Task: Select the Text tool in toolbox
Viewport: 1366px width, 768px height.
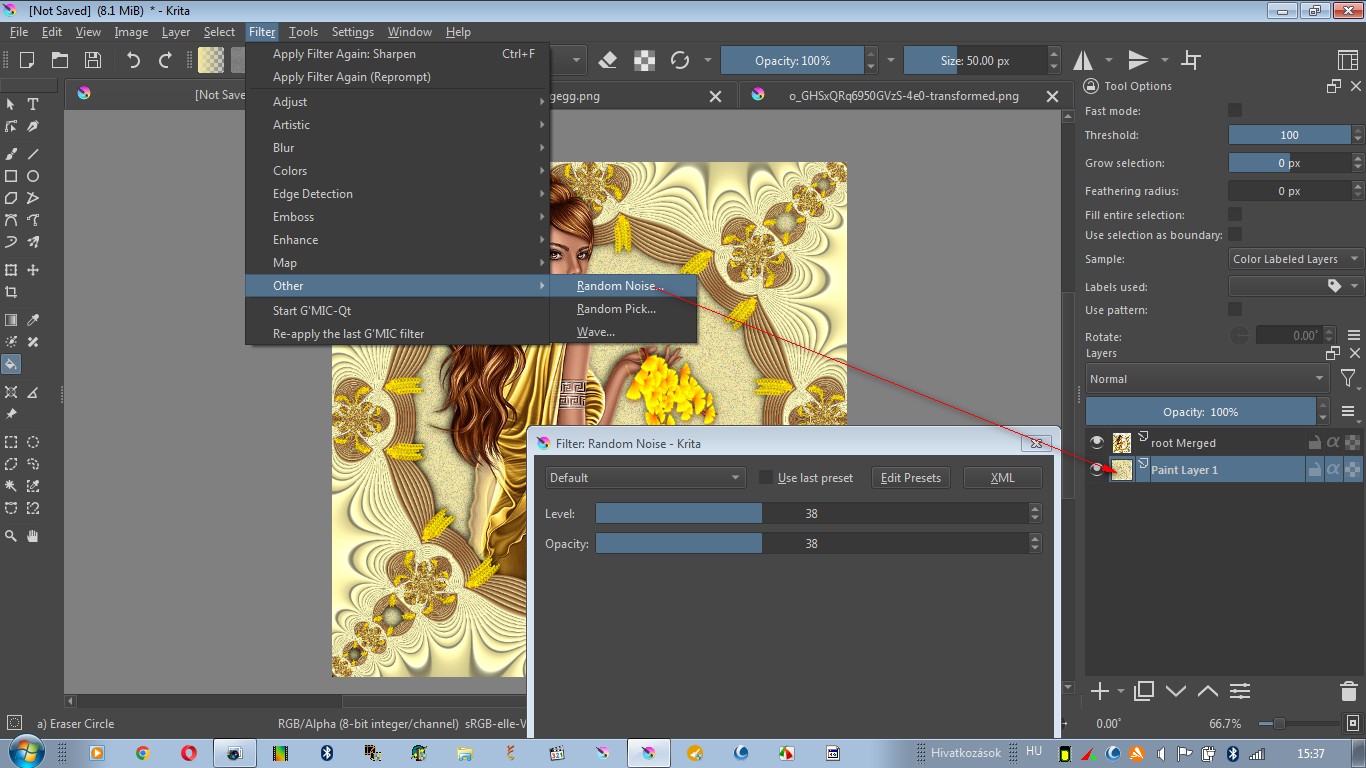Action: [x=33, y=104]
